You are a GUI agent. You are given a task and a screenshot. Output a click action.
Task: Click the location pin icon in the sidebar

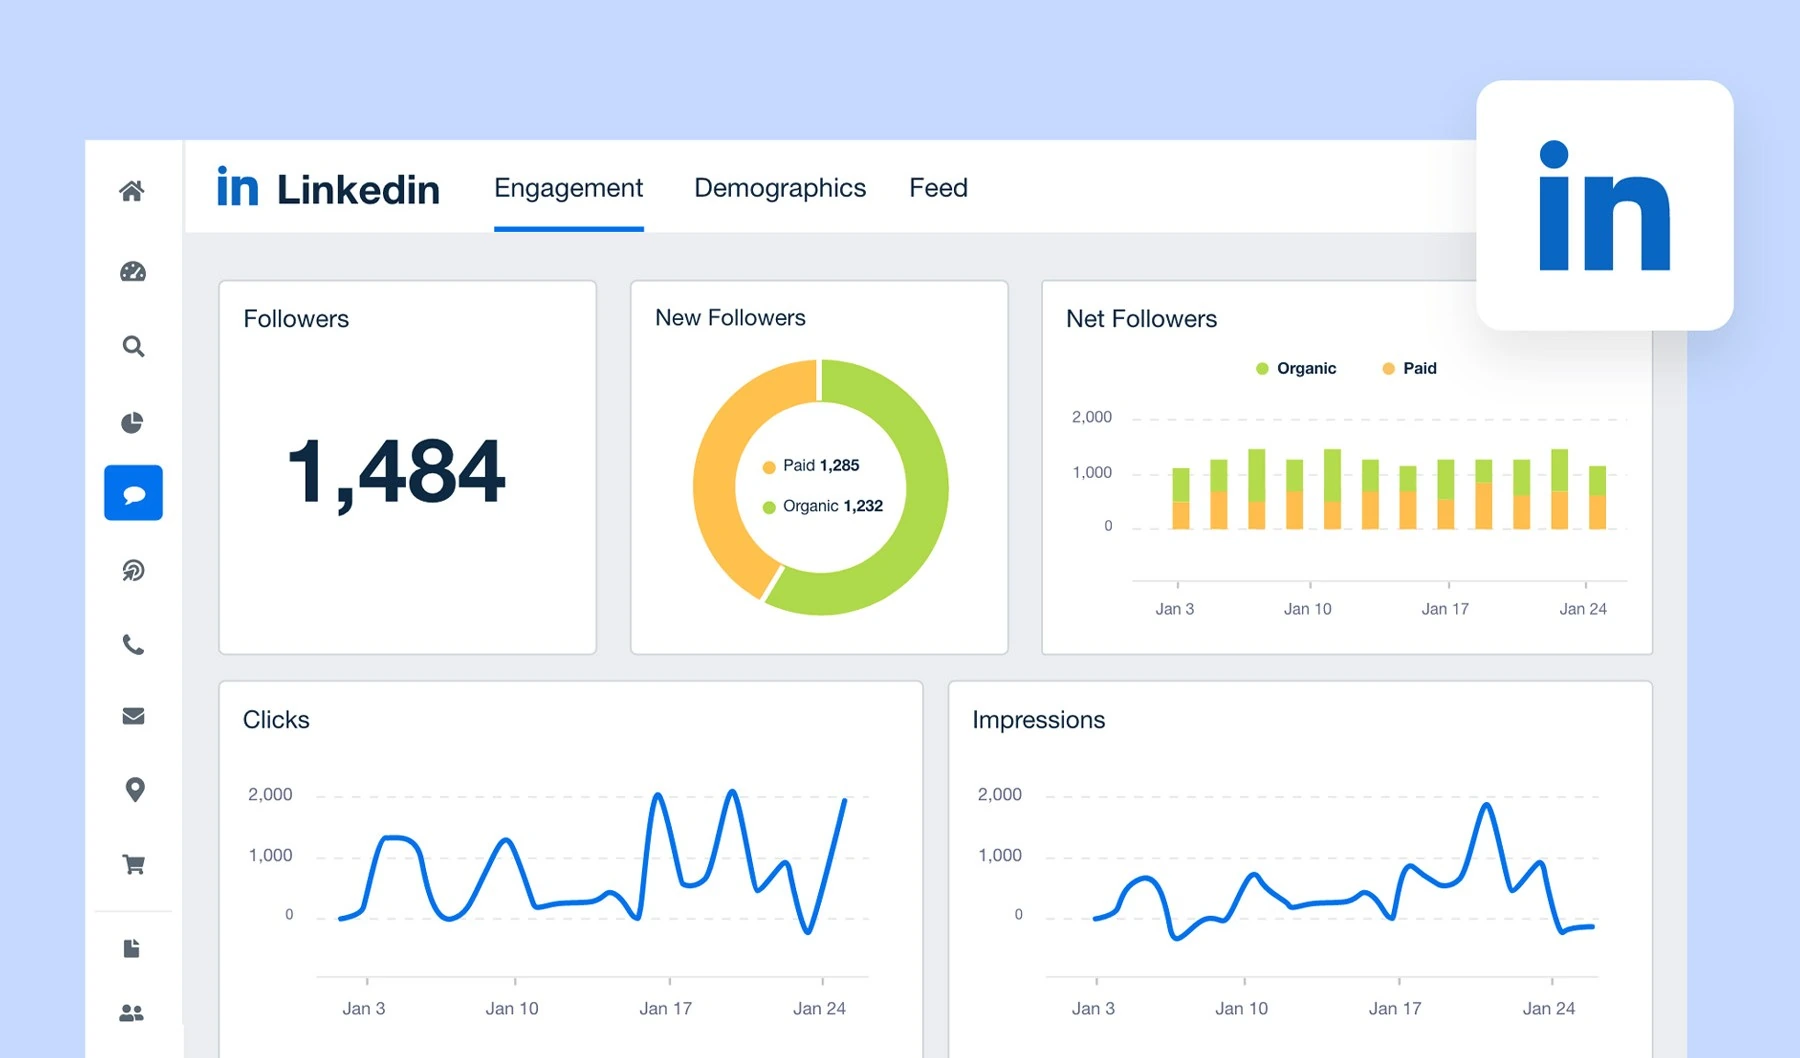click(x=134, y=789)
